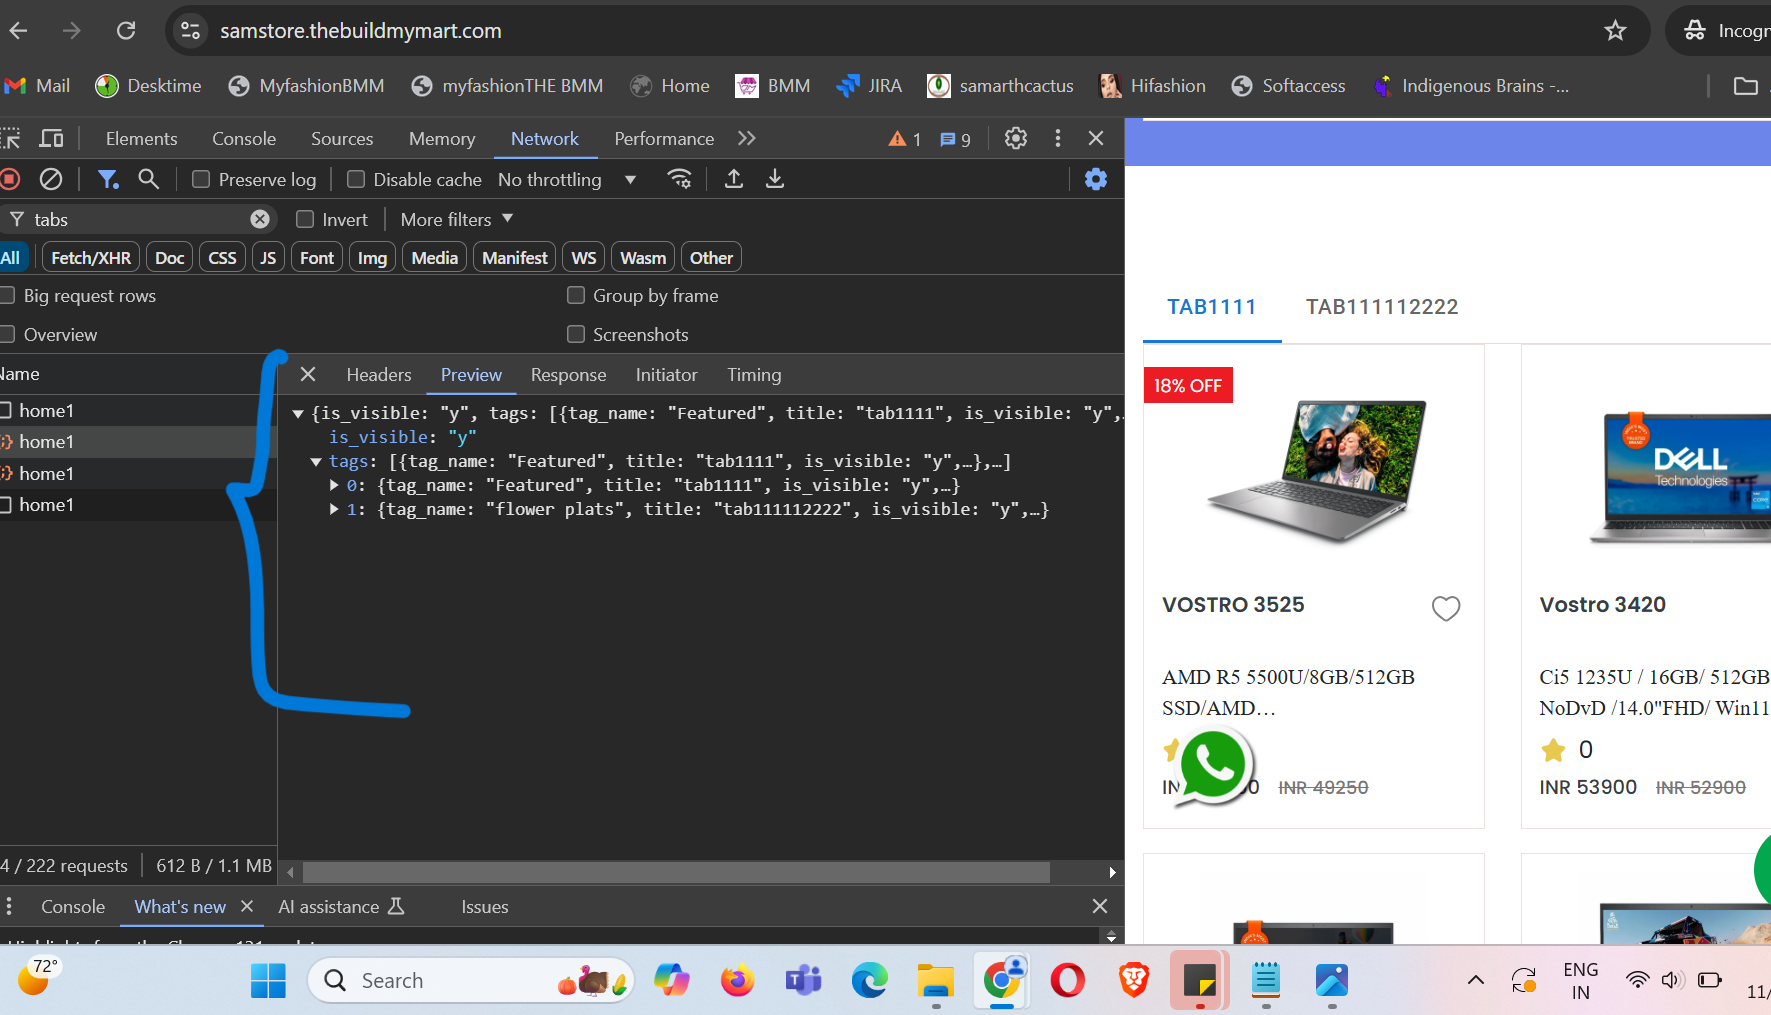Open WhatsApp chat floating icon
This screenshot has width=1771, height=1015.
coord(1213,765)
